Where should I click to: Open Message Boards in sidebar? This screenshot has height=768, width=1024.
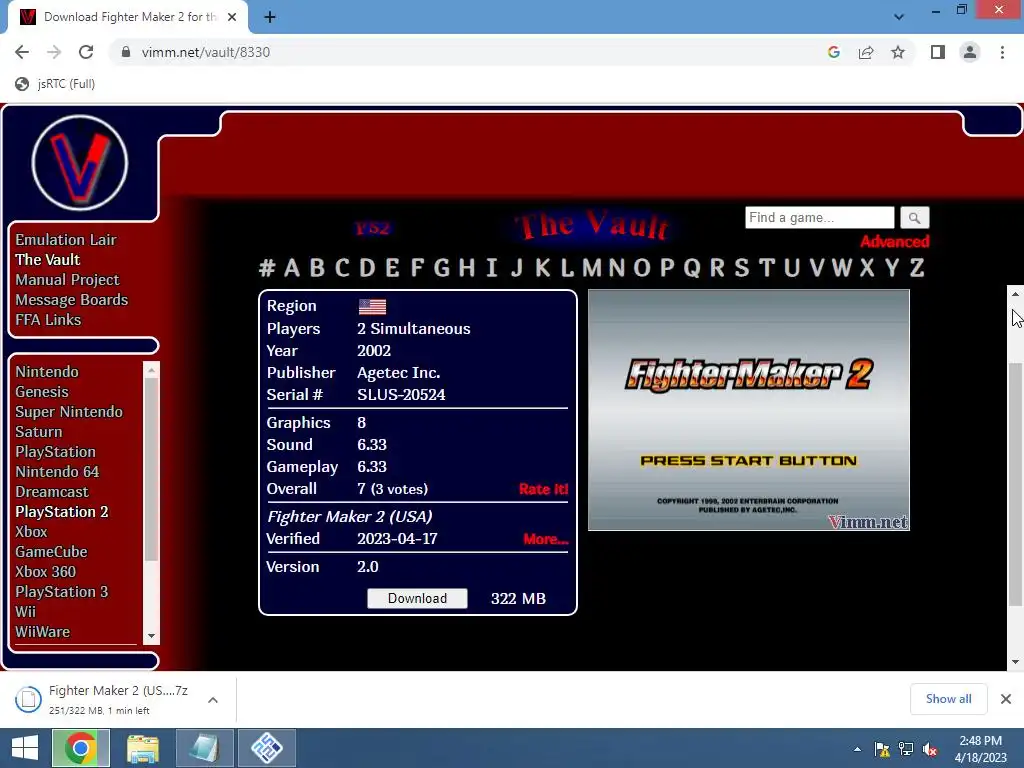[x=72, y=300]
